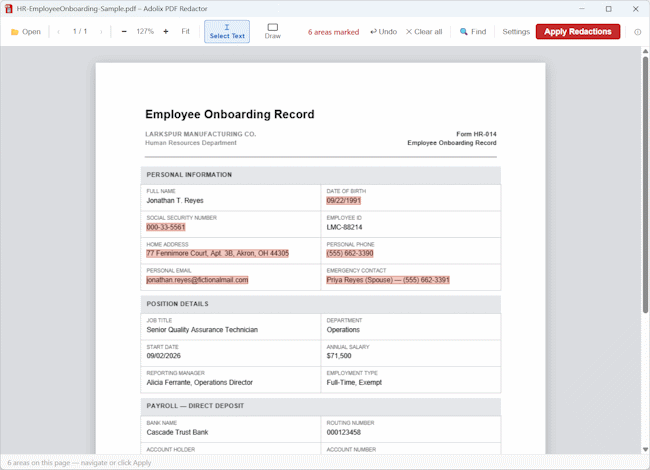Click the Employee Onboarding Record heading

[x=230, y=114]
